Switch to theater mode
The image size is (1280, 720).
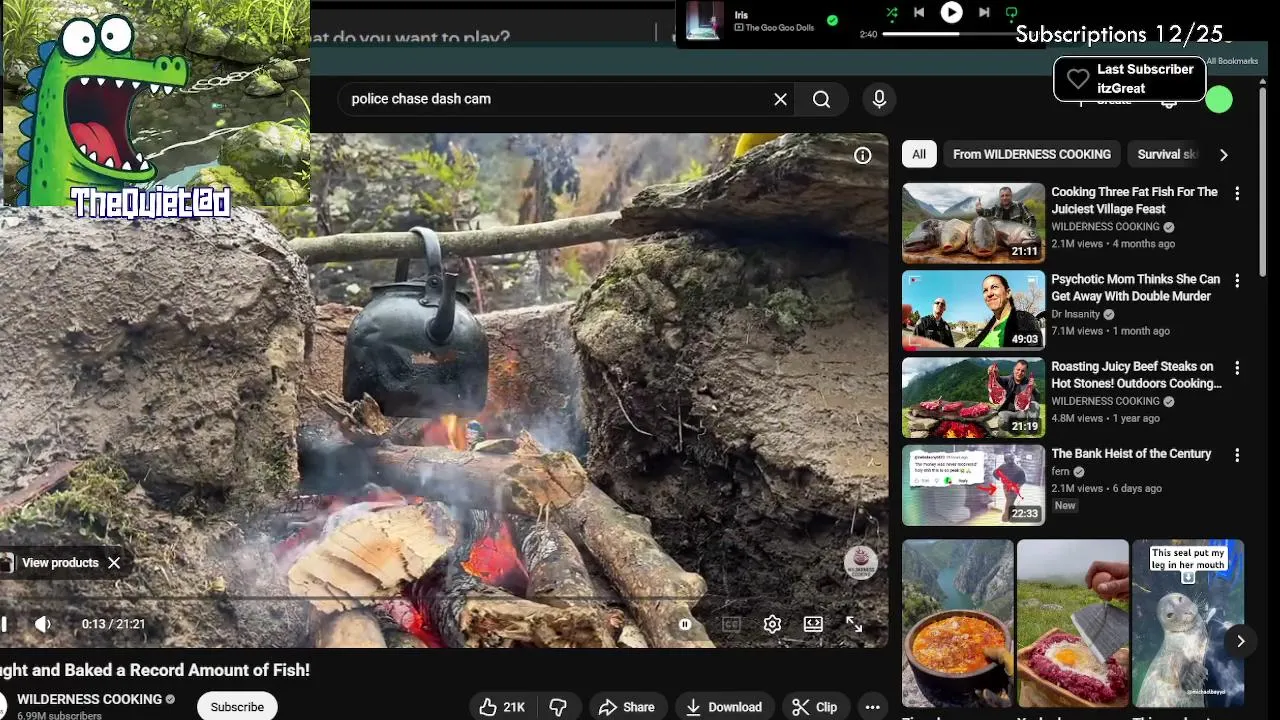pyautogui.click(x=813, y=624)
